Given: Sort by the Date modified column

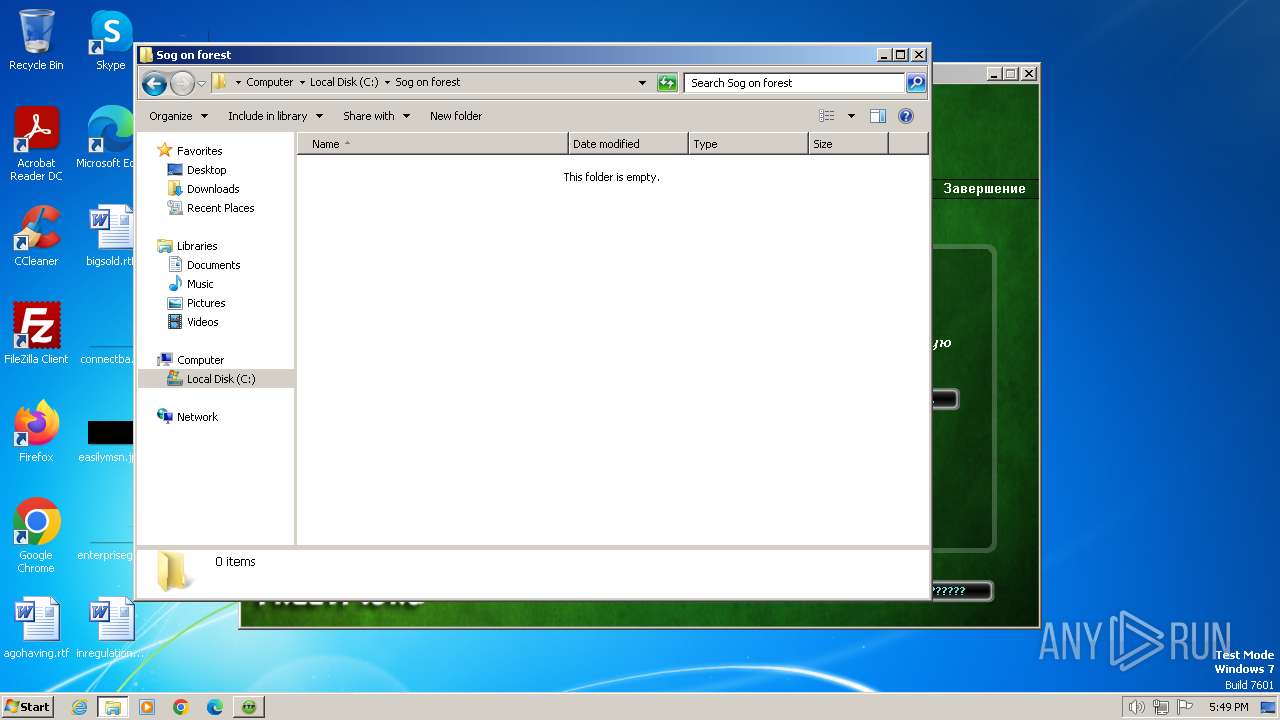Looking at the screenshot, I should click(628, 144).
